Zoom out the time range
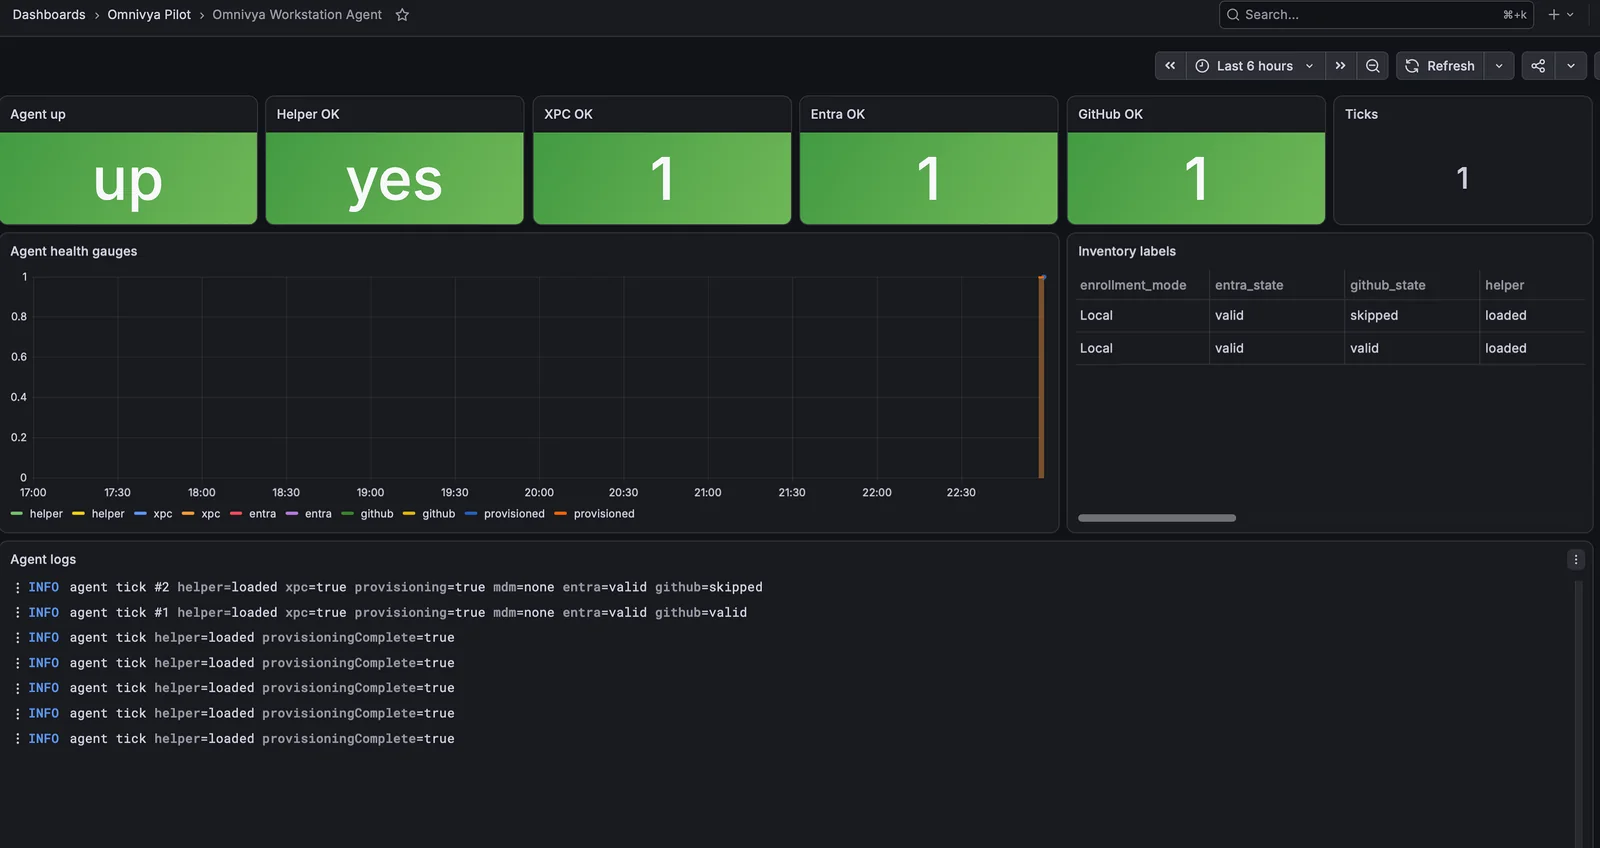The image size is (1600, 848). point(1373,66)
